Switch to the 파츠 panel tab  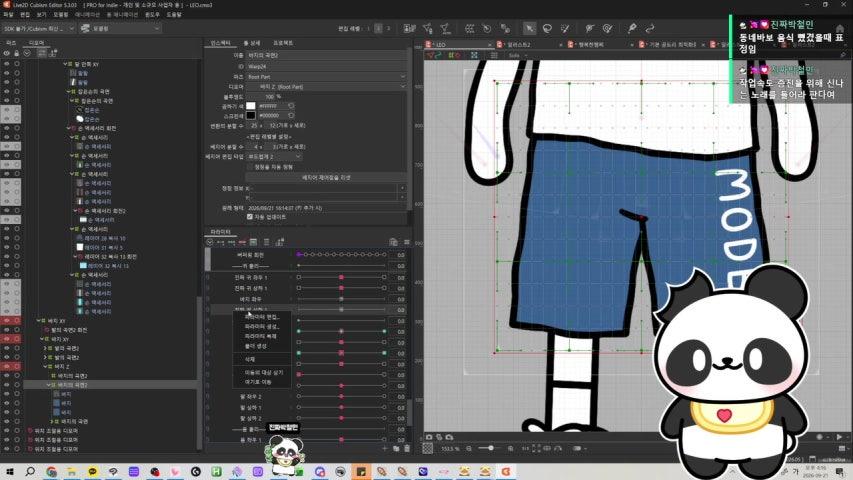pos(11,42)
